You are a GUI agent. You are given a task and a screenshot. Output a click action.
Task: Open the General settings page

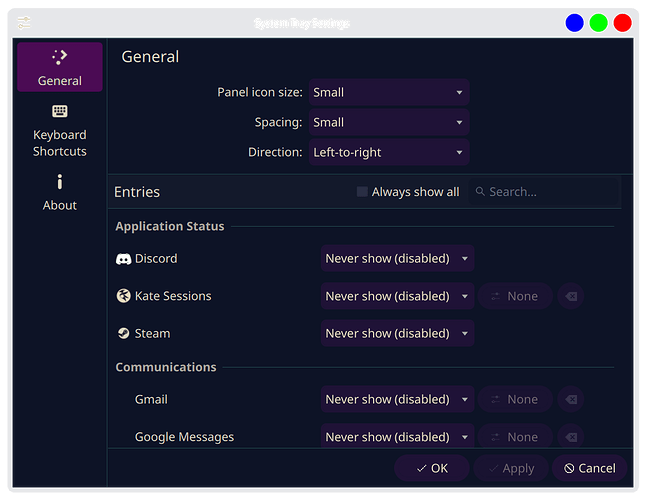coord(60,67)
